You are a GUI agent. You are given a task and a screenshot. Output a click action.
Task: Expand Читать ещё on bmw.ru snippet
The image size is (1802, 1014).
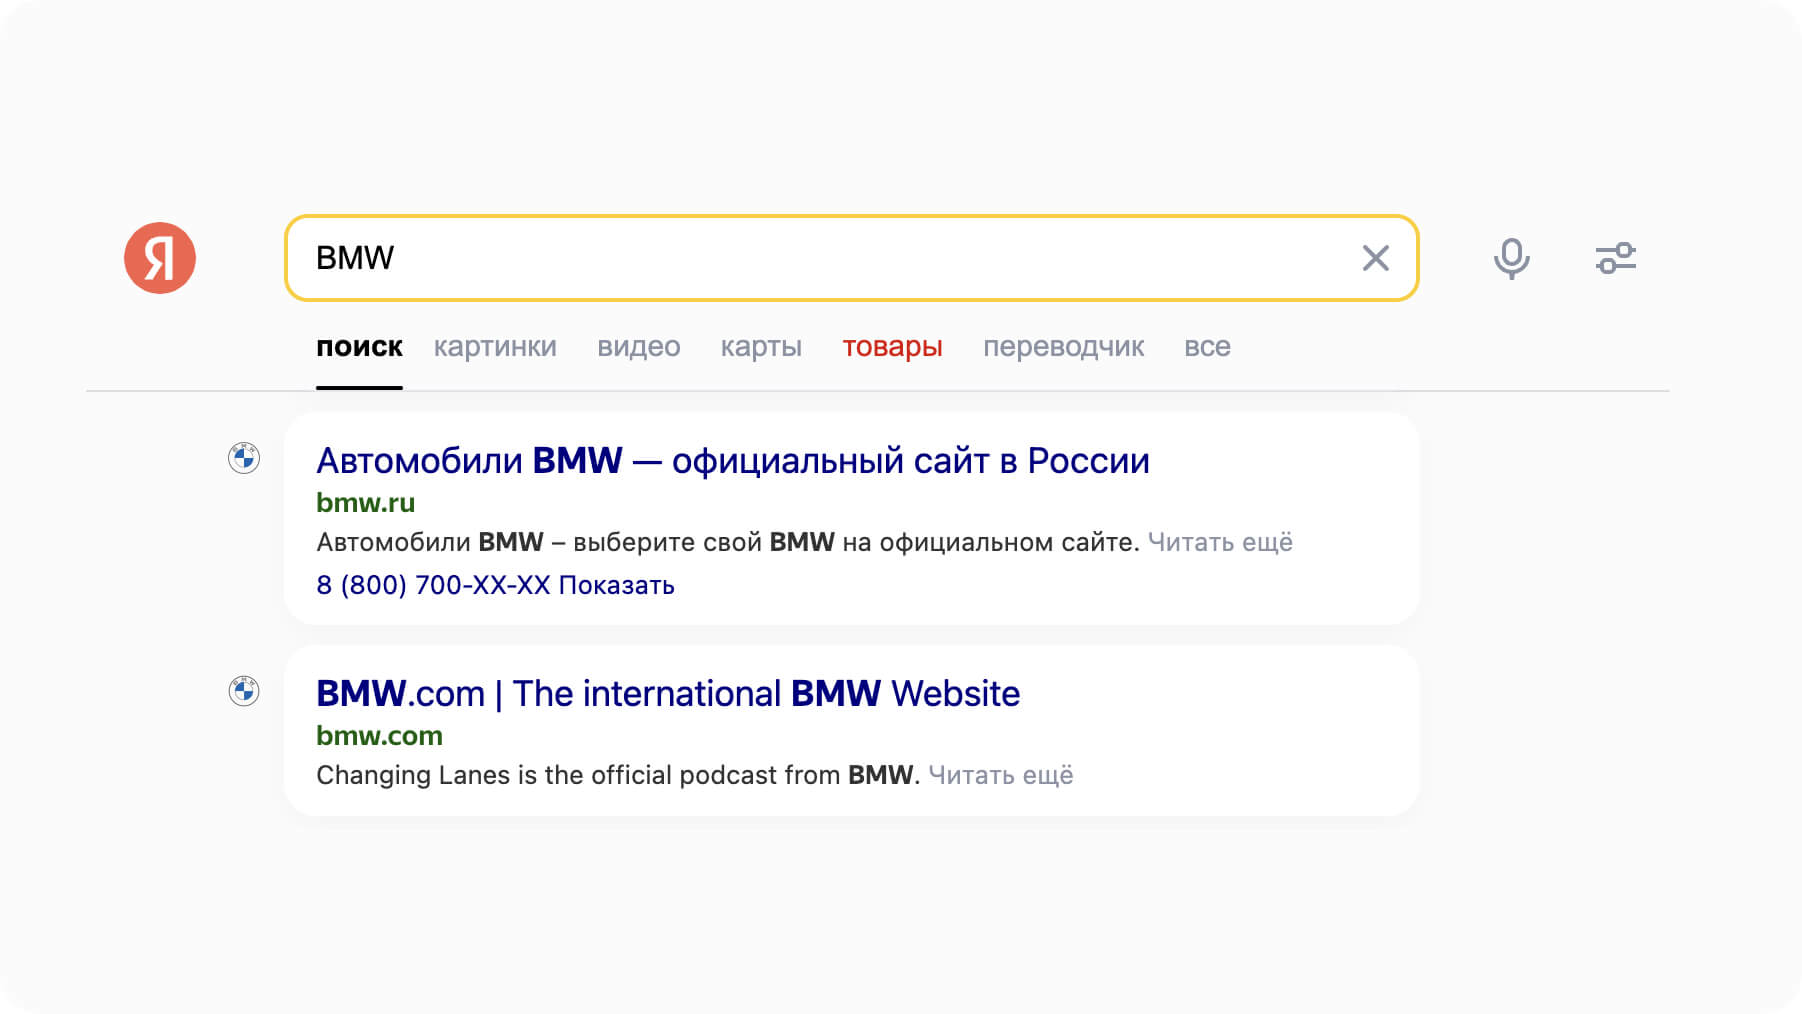click(1220, 542)
